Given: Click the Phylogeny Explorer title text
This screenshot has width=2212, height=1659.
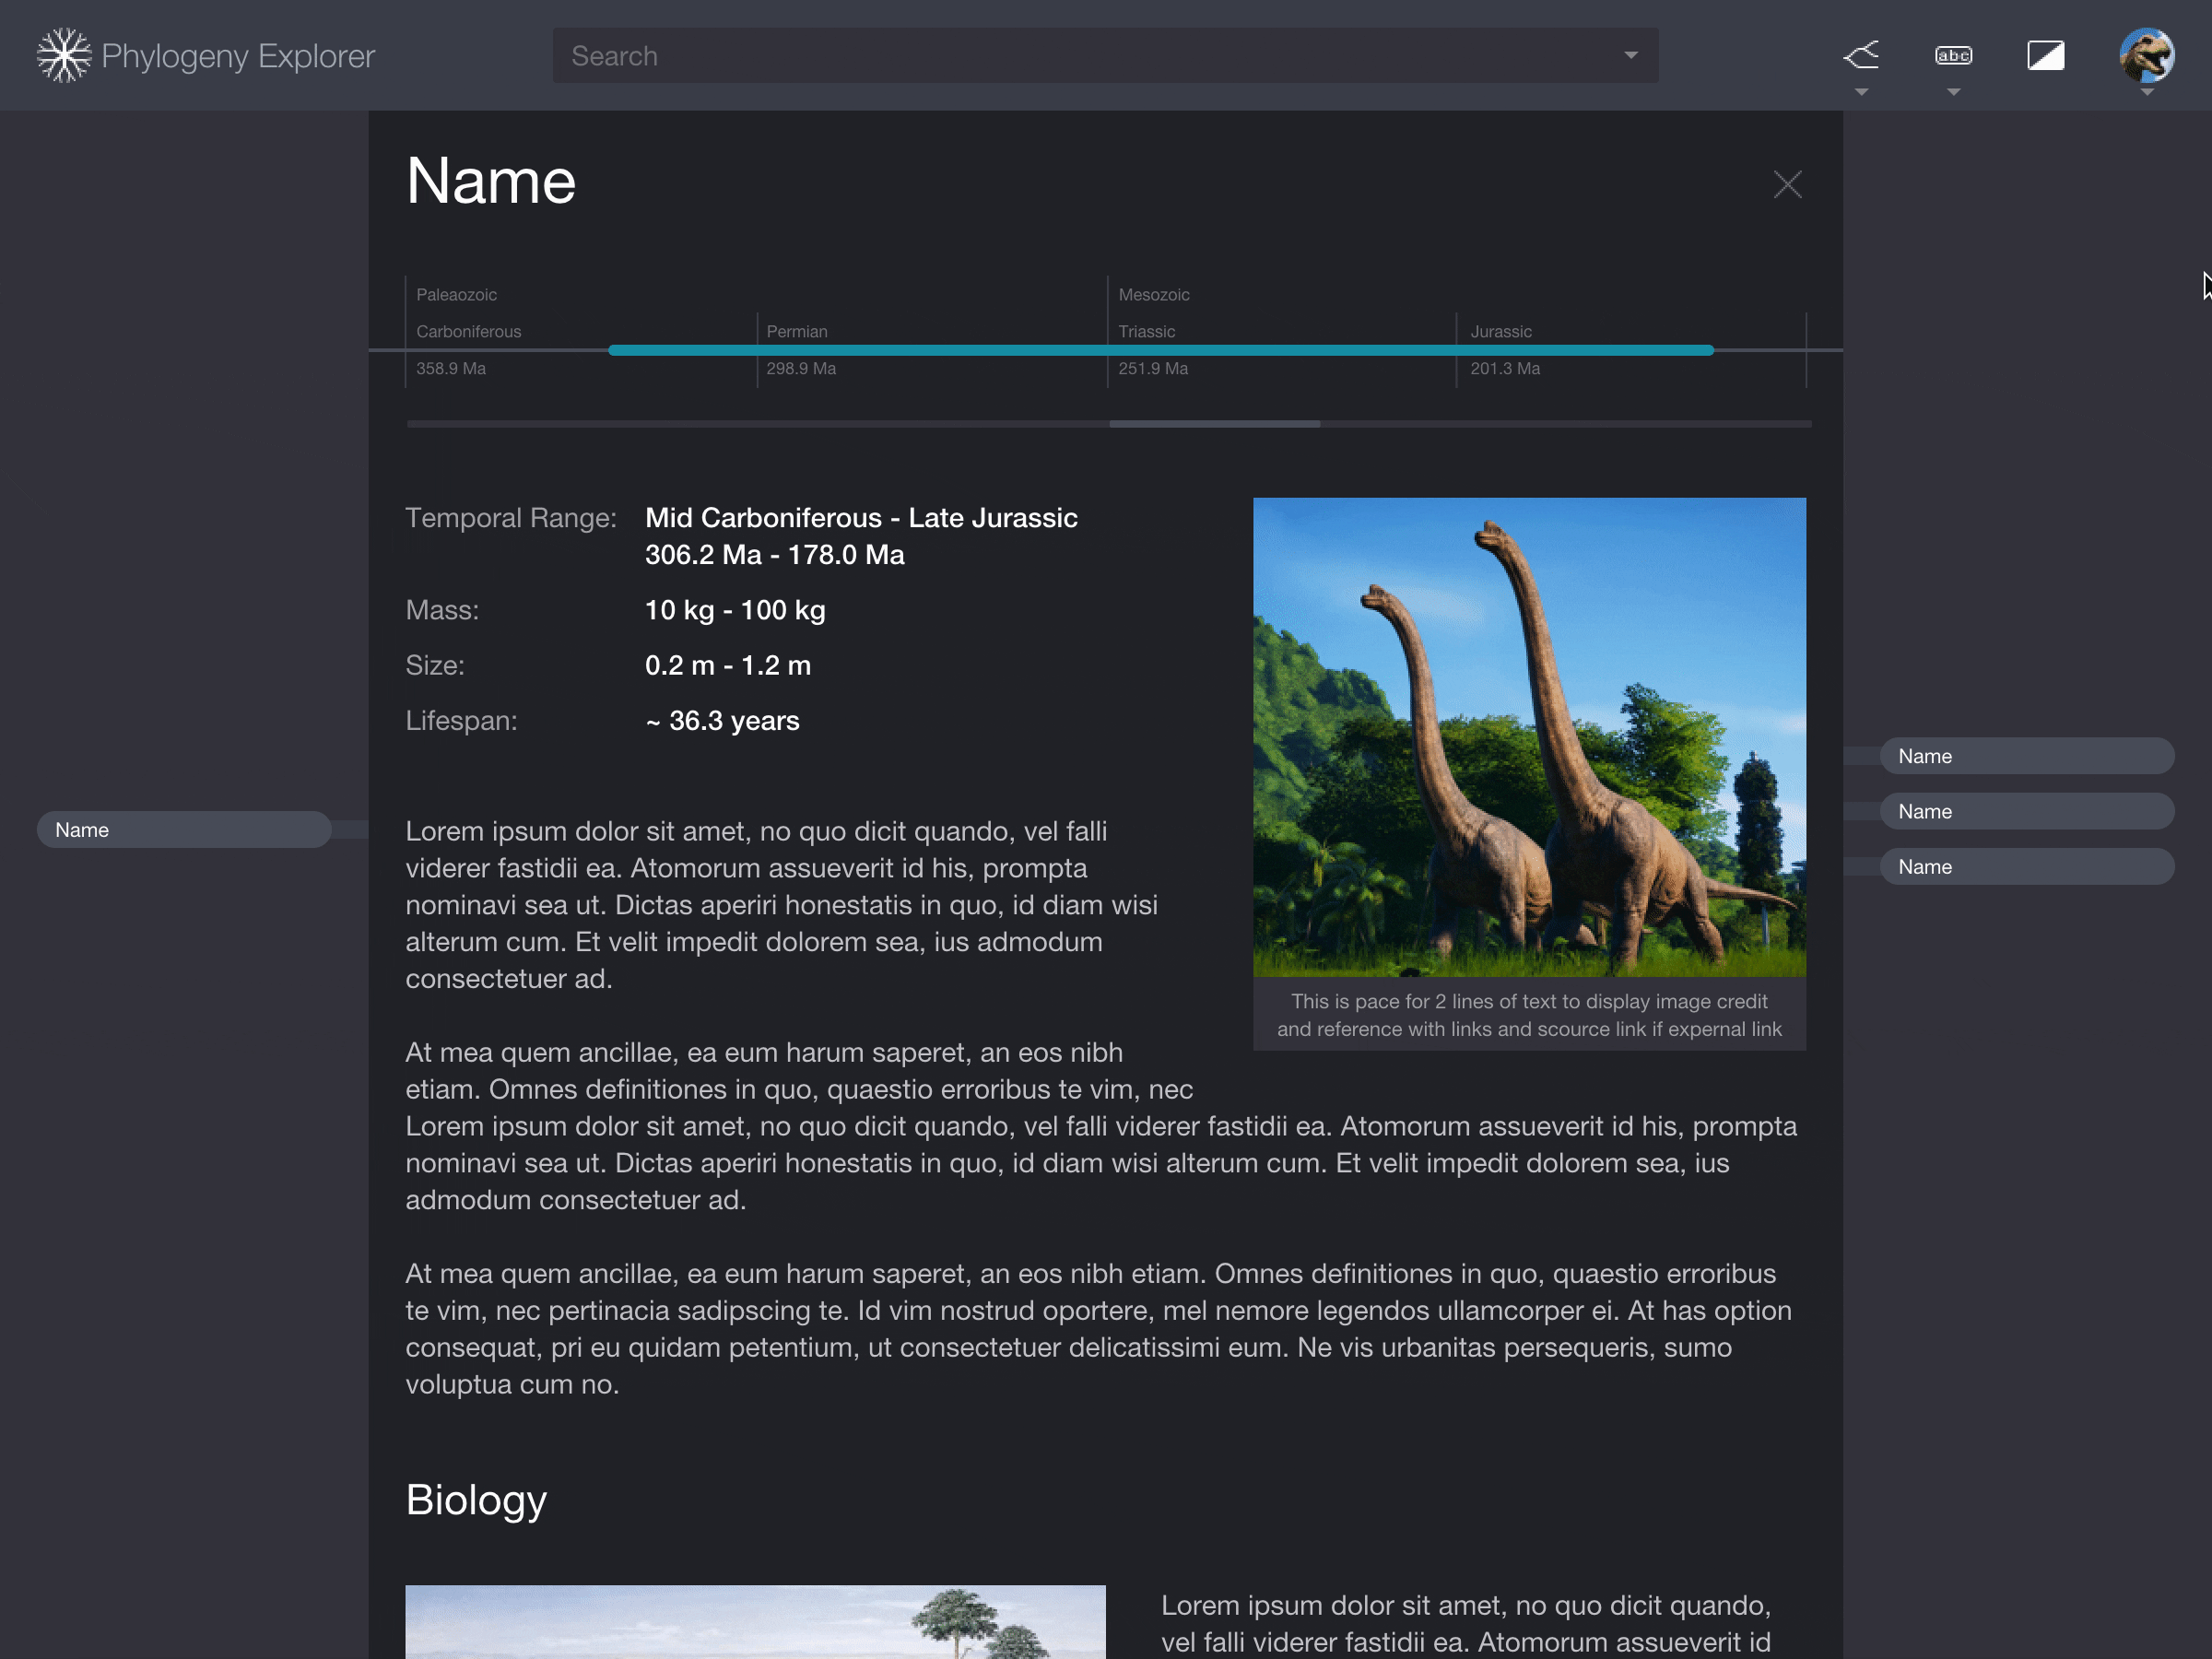Looking at the screenshot, I should pyautogui.click(x=238, y=56).
